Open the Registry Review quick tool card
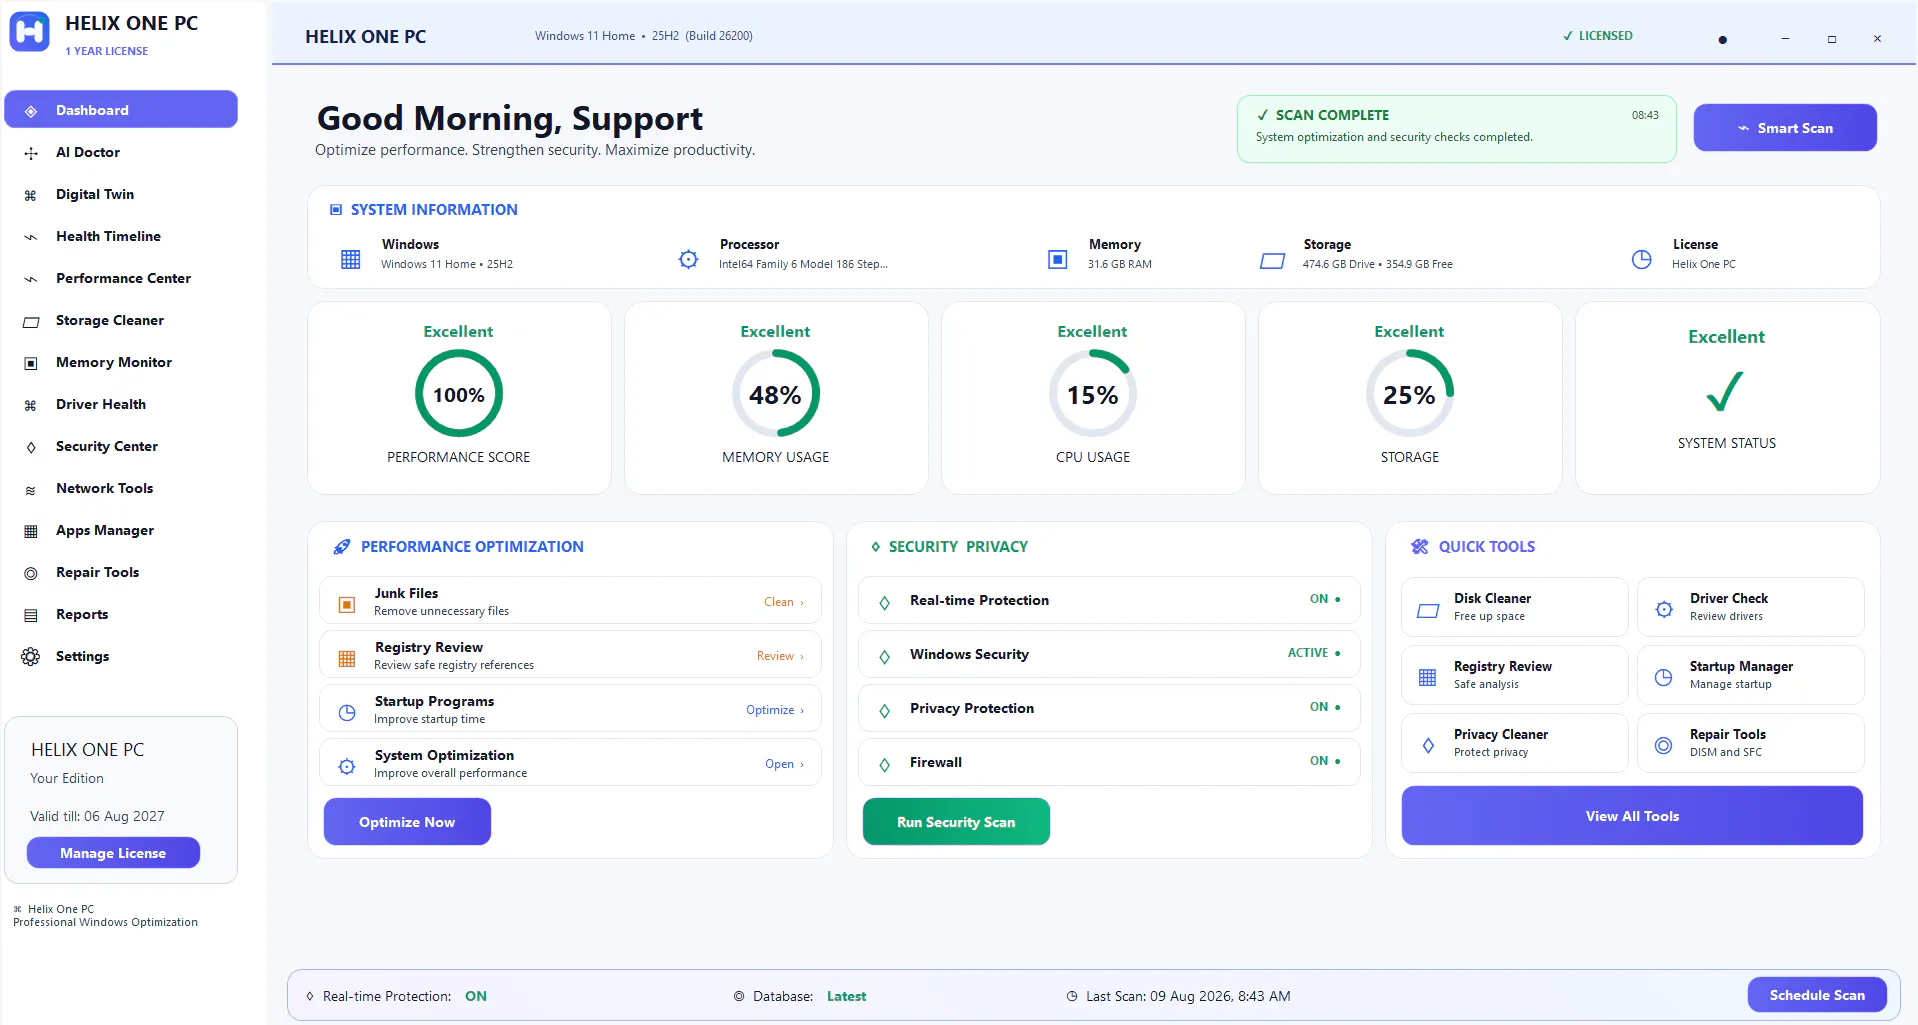This screenshot has width=1918, height=1025. [x=1515, y=675]
